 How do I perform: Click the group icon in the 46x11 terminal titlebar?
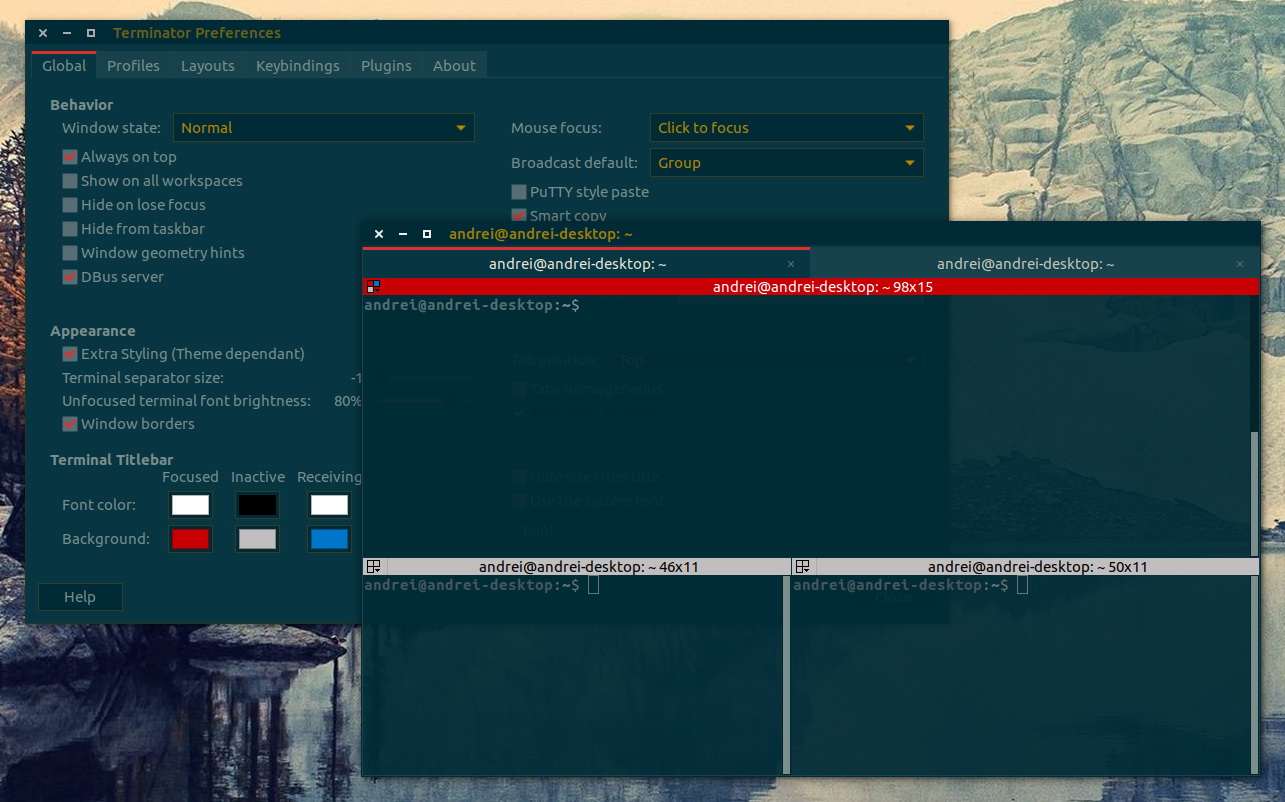374,566
